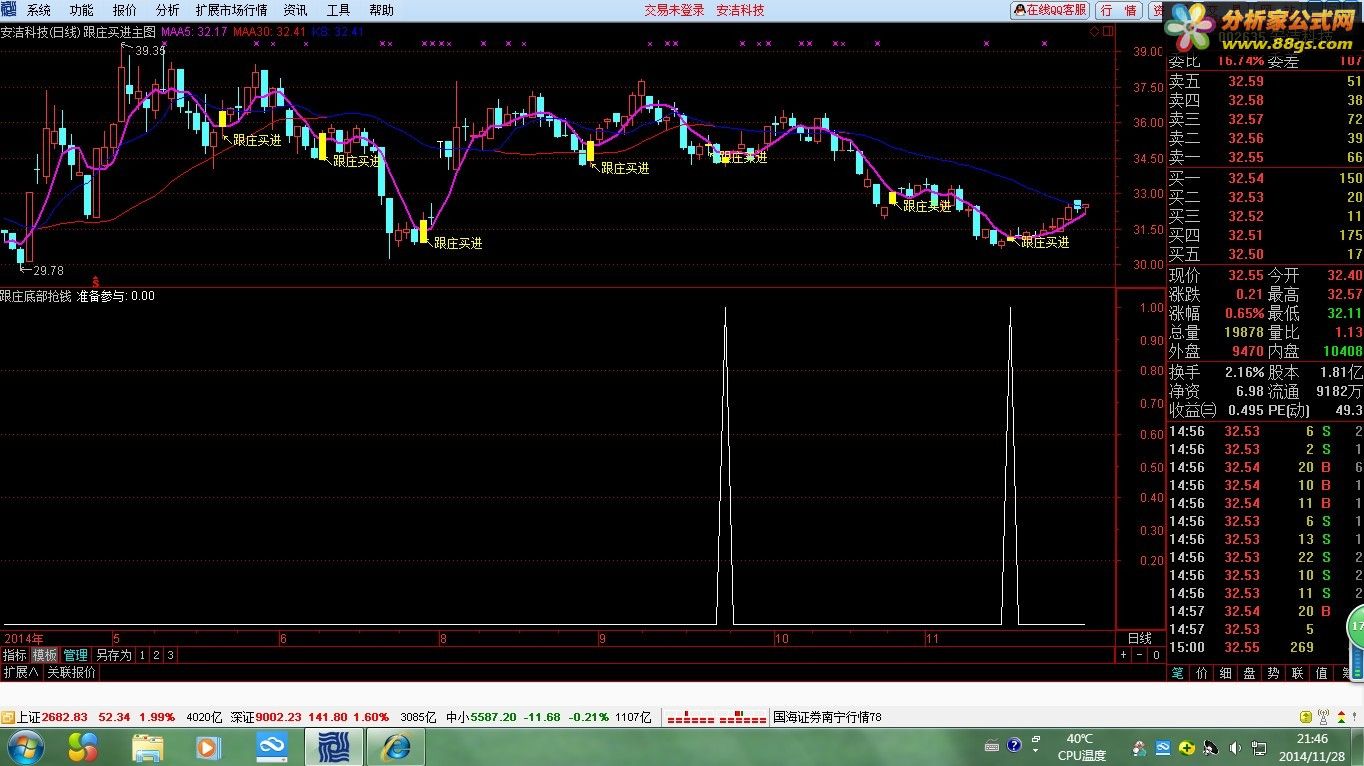Open Internet Explorer from taskbar
1364x766 pixels.
point(396,747)
